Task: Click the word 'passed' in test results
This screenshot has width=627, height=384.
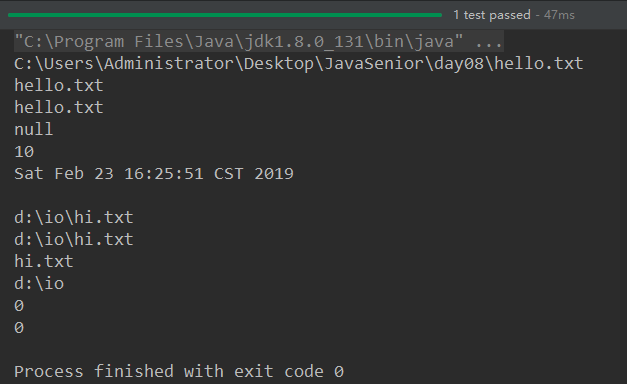Action: pos(510,15)
